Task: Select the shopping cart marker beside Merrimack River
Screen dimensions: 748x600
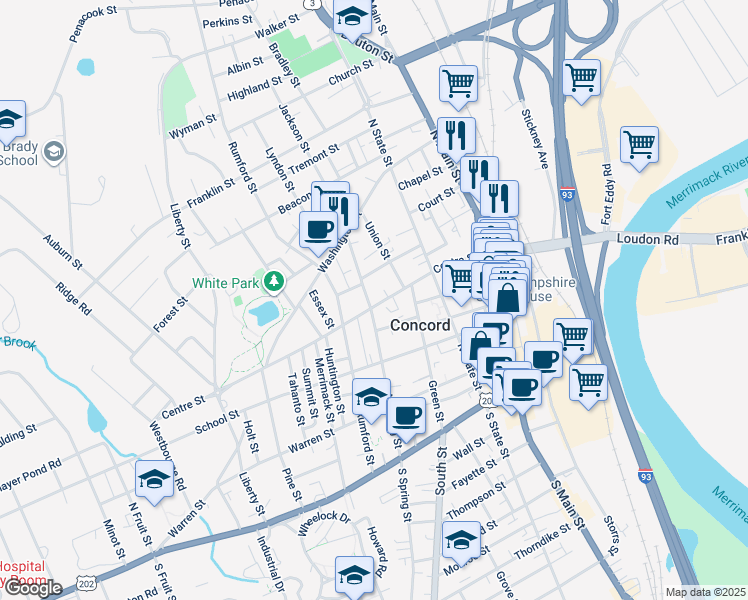Action: point(639,146)
